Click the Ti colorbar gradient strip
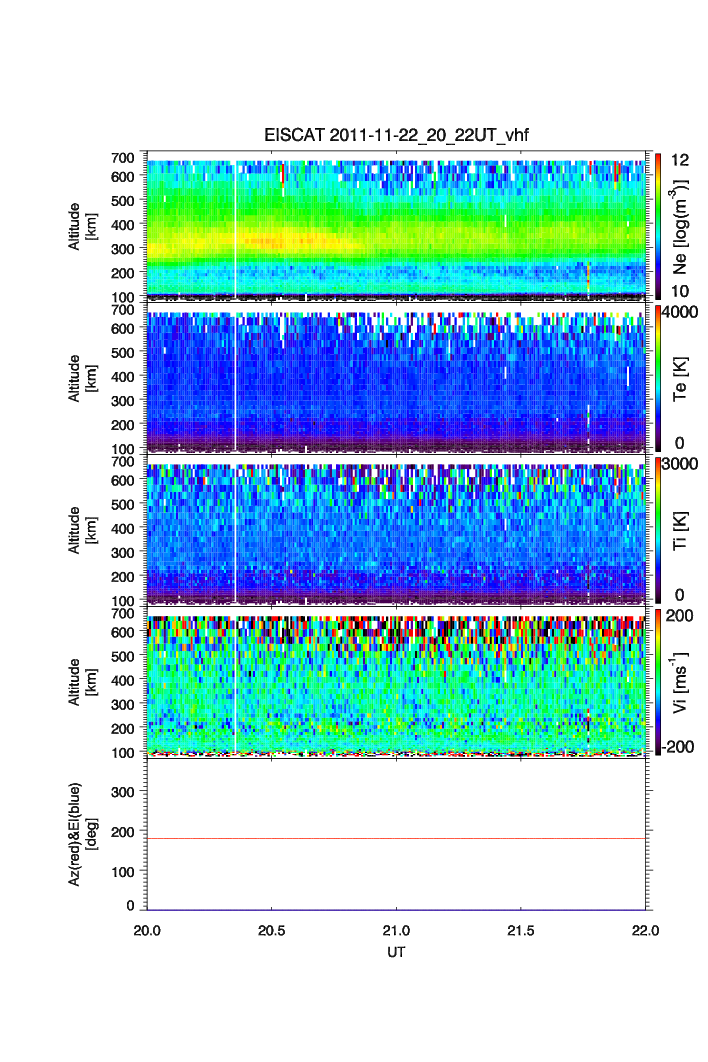Viewport: 708px width, 1062px height. (x=658, y=530)
